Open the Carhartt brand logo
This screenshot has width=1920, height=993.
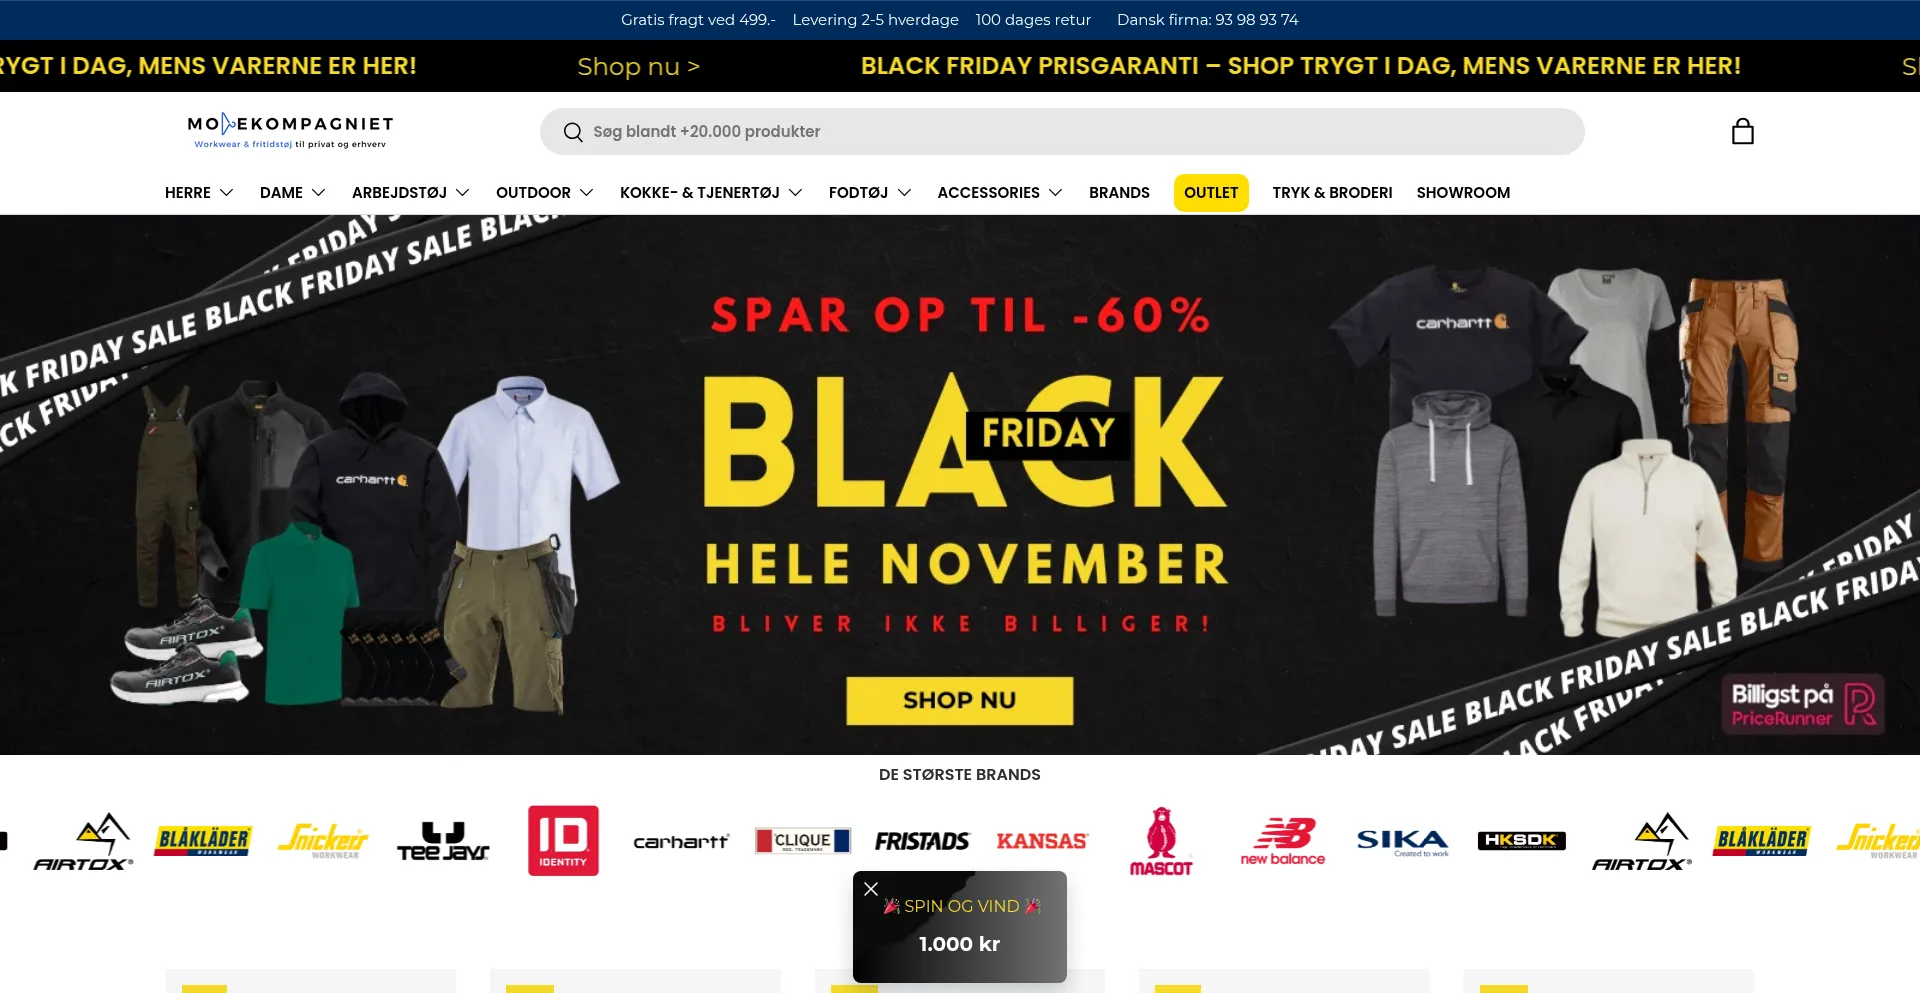(681, 841)
